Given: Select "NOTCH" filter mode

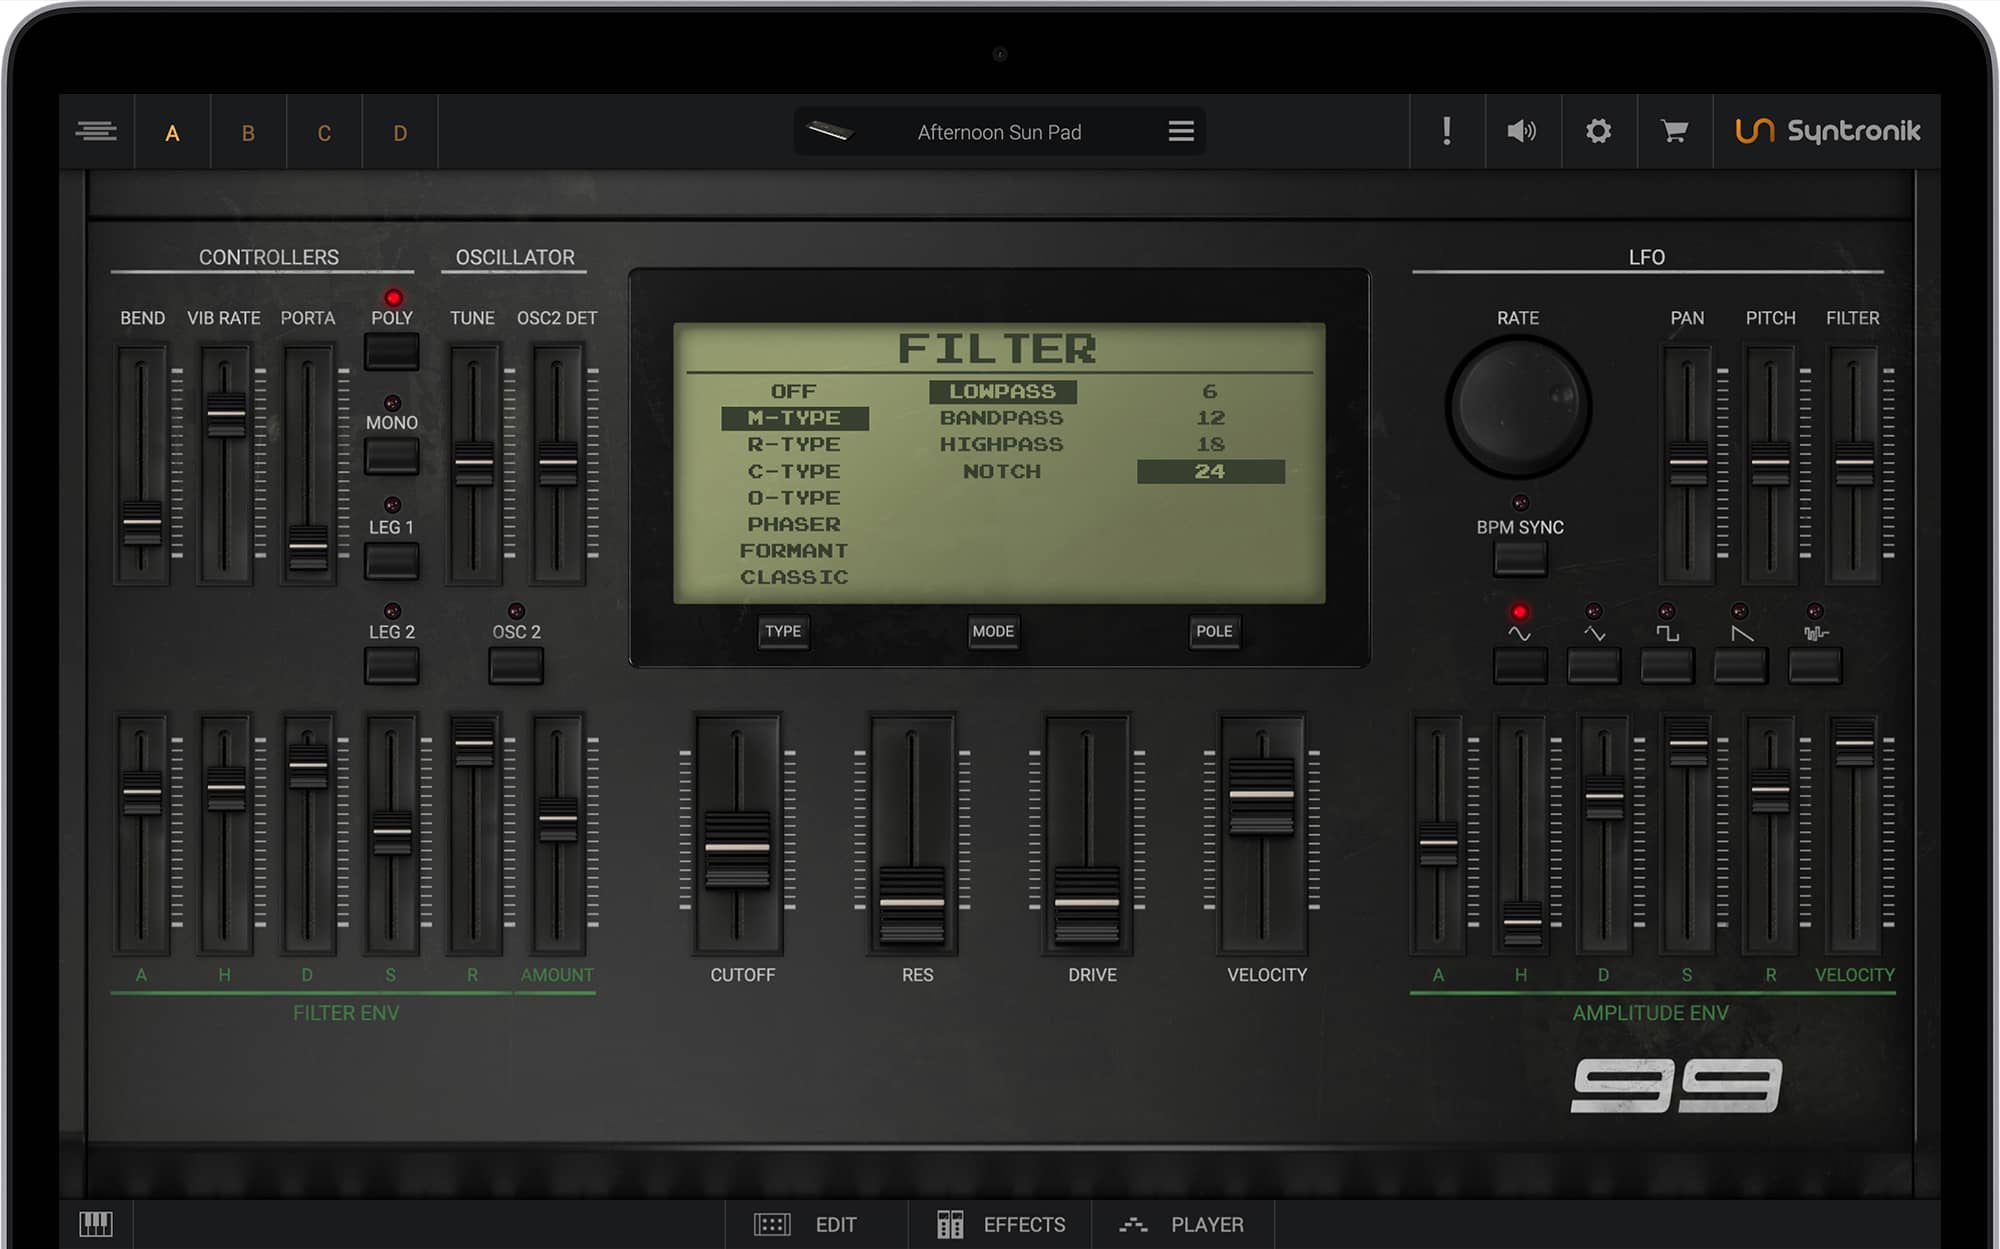Looking at the screenshot, I should pos(1002,471).
